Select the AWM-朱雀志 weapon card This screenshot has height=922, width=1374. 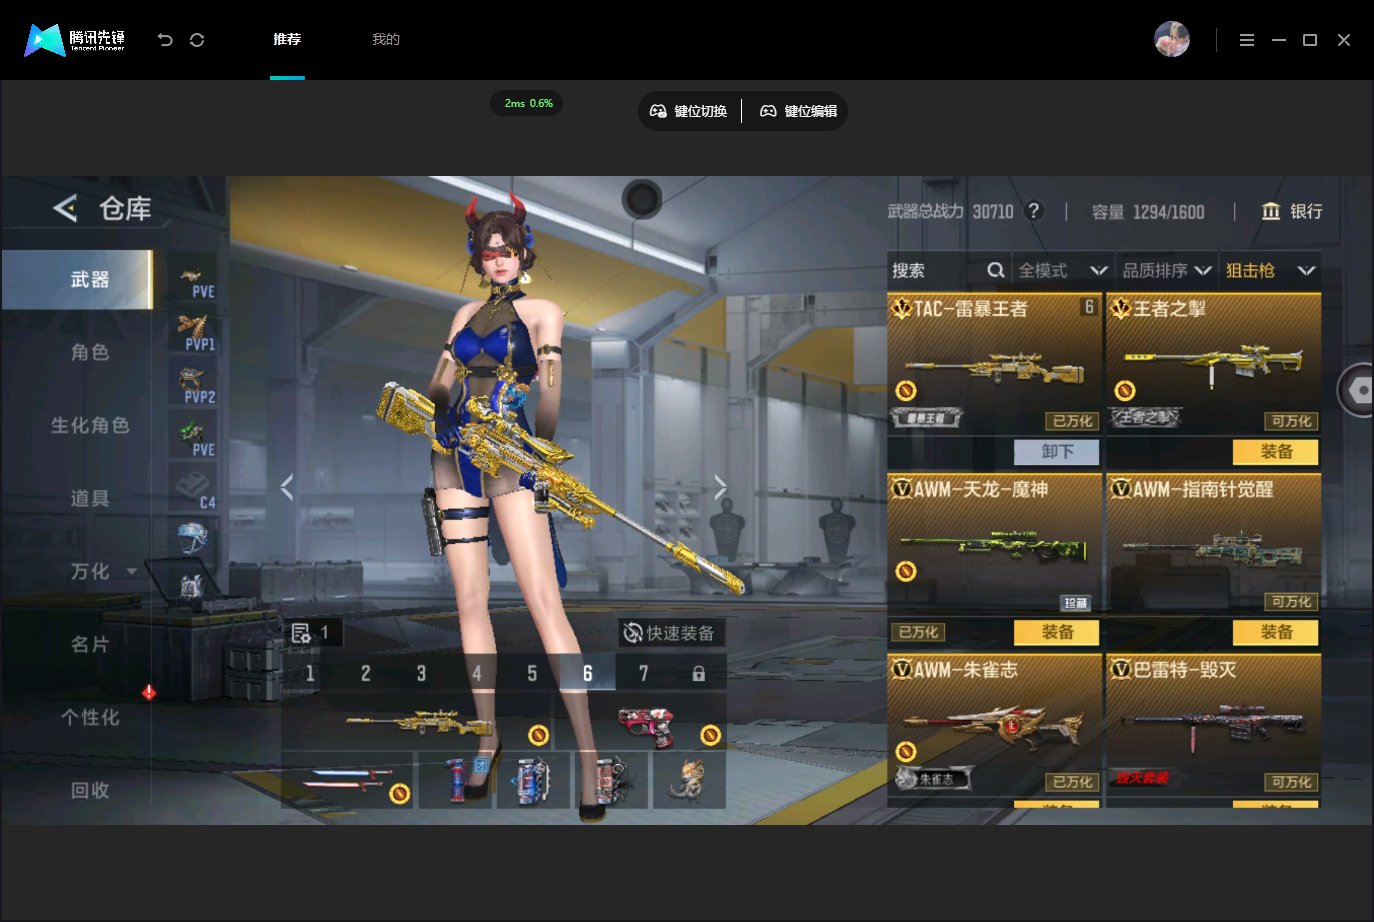(x=994, y=725)
